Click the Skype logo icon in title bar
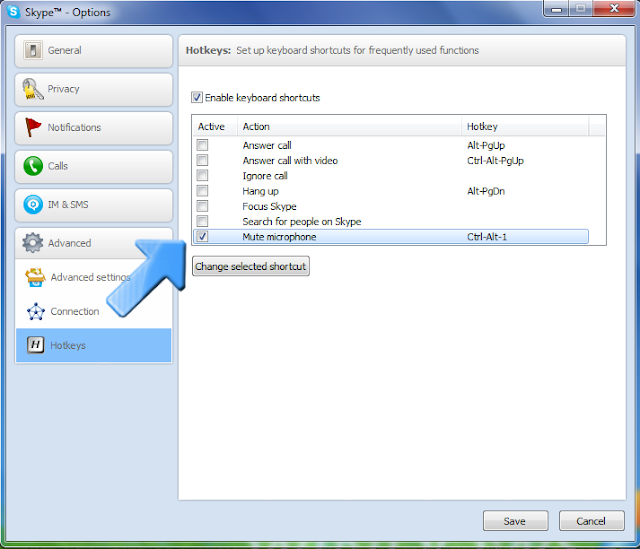The width and height of the screenshot is (640, 549). pos(13,11)
